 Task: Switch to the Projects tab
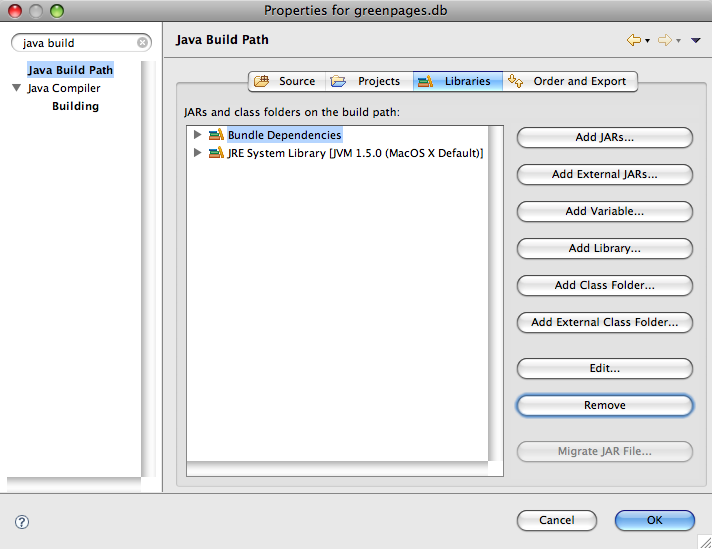coord(366,81)
